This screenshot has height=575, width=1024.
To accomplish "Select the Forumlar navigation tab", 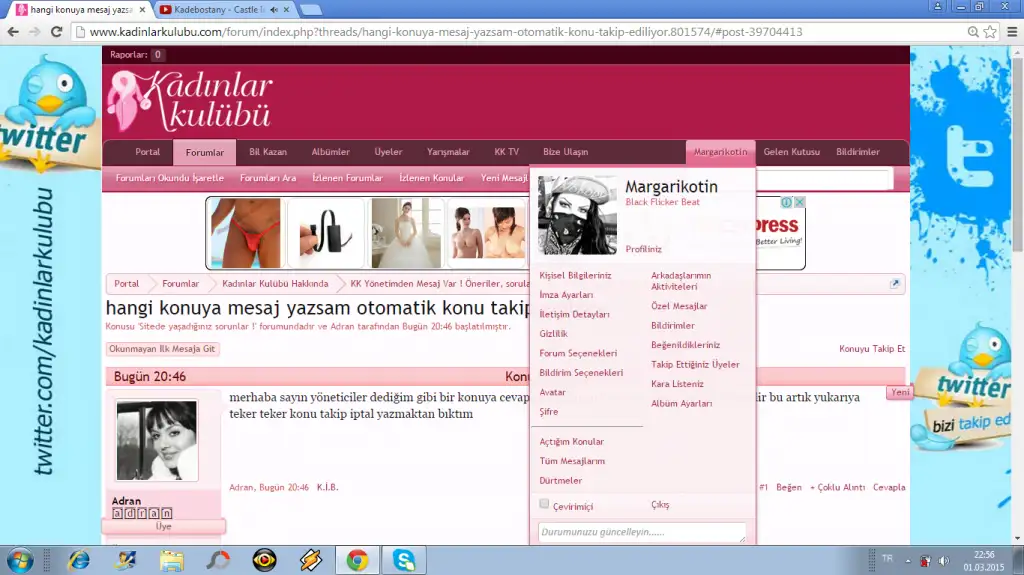I will coord(204,152).
